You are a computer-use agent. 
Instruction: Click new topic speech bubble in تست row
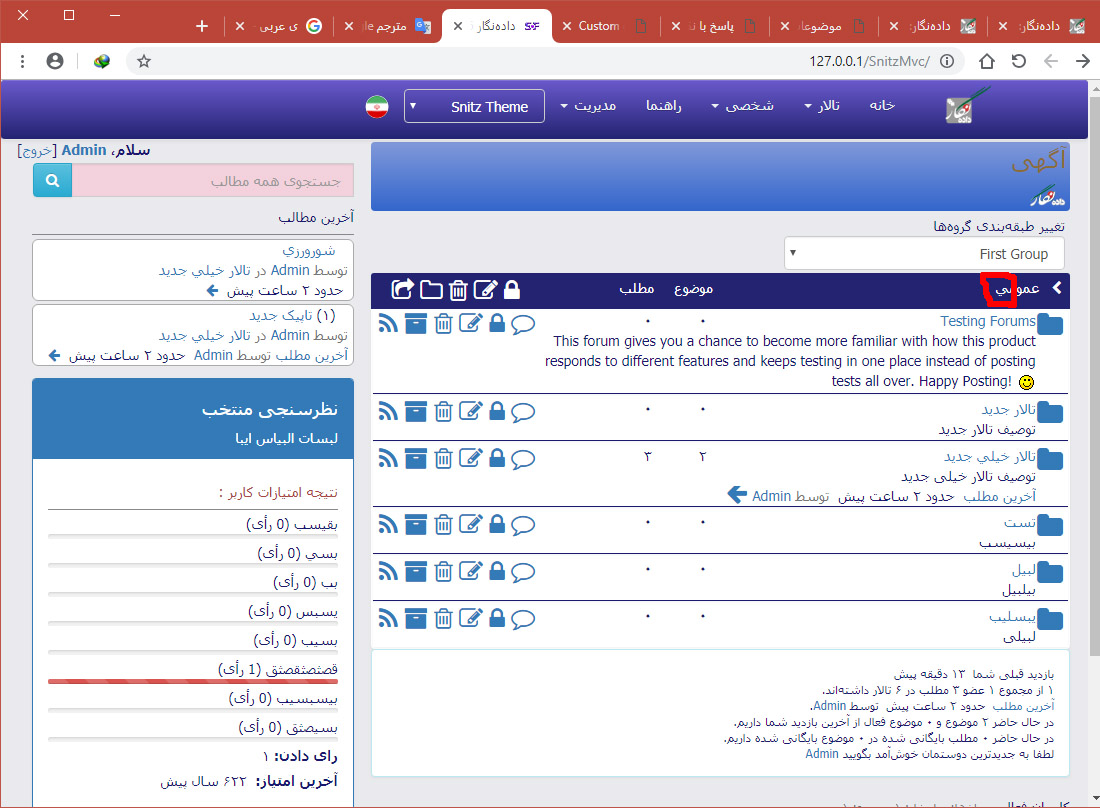[523, 524]
